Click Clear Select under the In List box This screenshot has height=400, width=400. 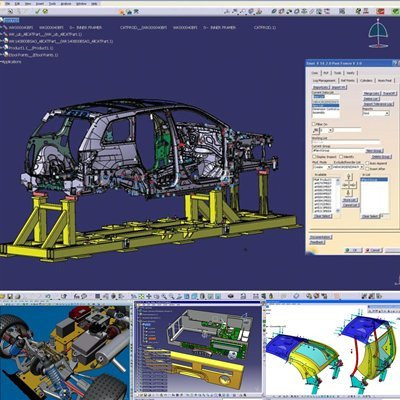pos(371,216)
